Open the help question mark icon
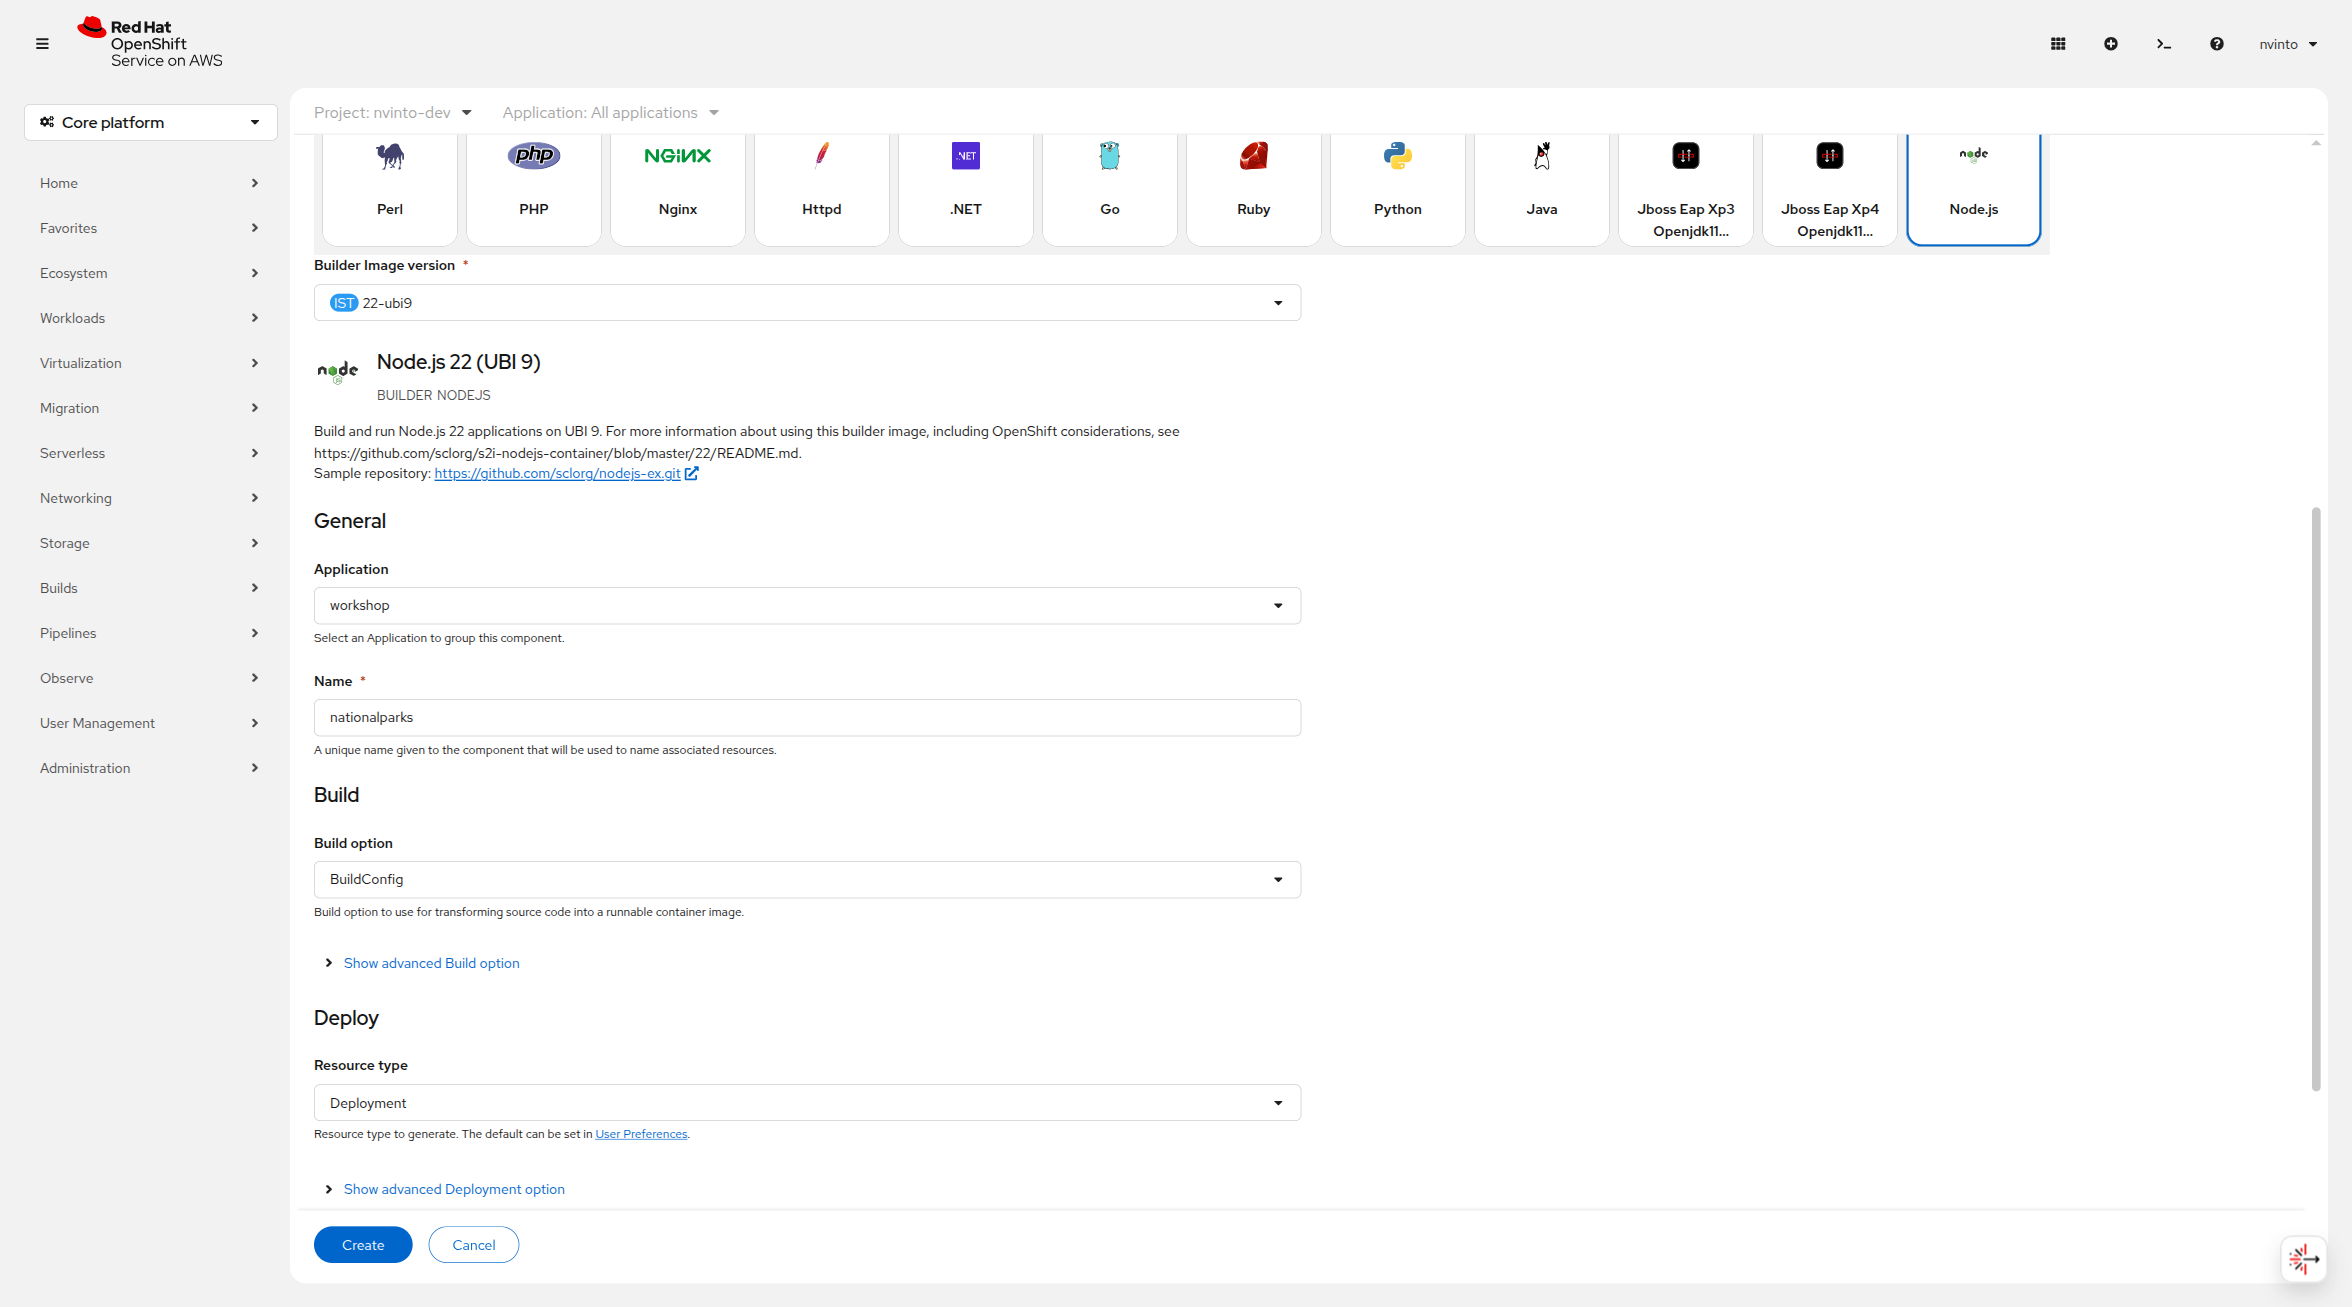Image resolution: width=2352 pixels, height=1307 pixels. [2217, 44]
